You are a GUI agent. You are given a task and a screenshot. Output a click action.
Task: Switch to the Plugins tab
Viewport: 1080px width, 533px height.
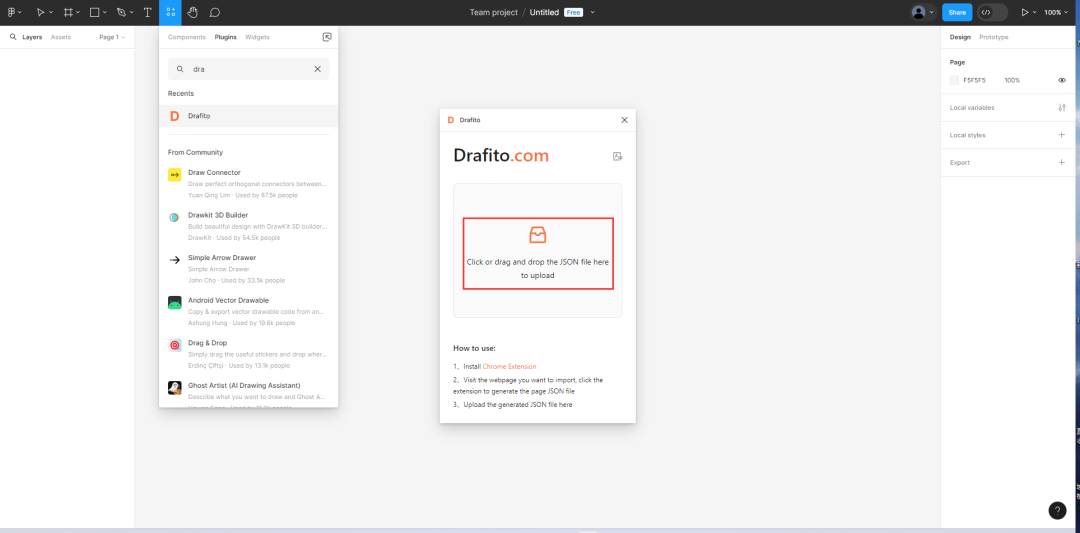[225, 37]
